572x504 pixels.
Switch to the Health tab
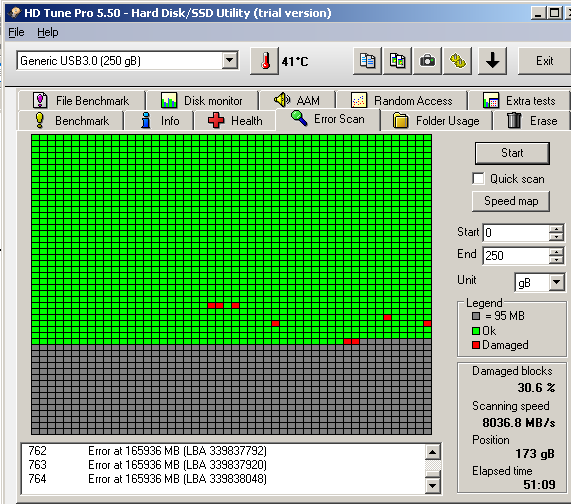click(235, 120)
